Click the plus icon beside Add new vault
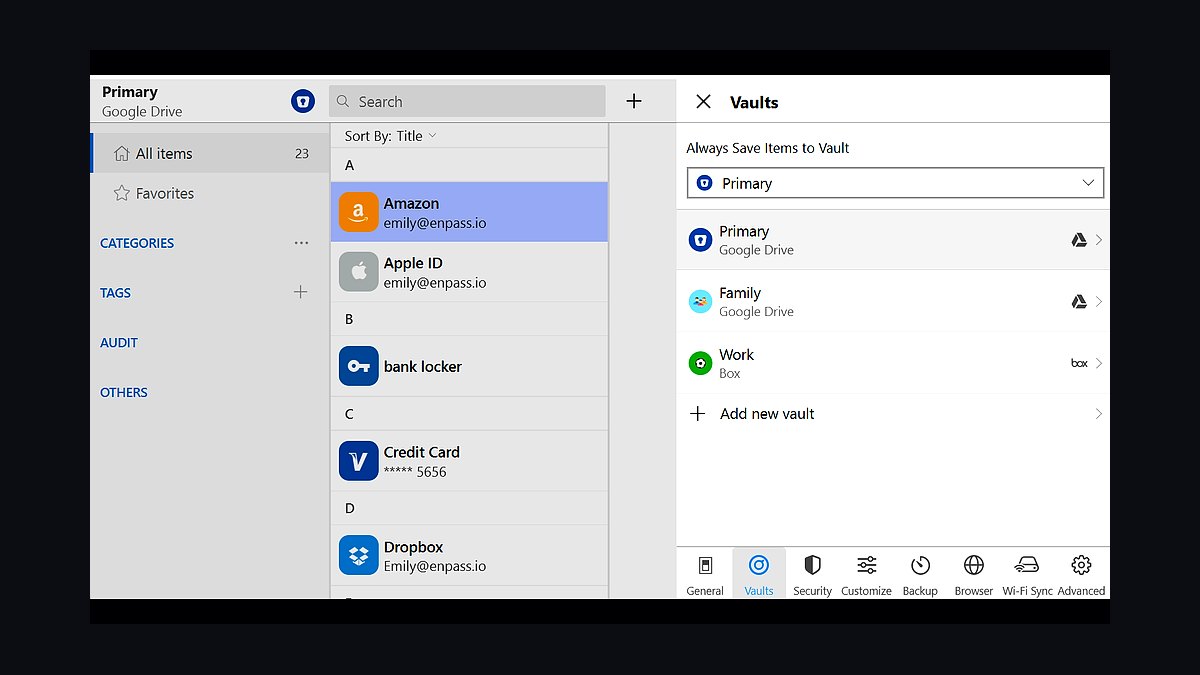This screenshot has width=1200, height=675. click(698, 413)
